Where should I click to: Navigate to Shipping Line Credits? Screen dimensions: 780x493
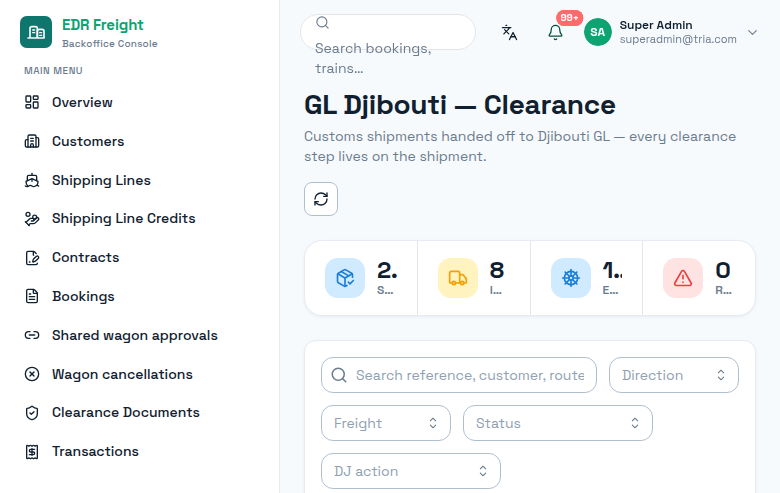(x=123, y=218)
